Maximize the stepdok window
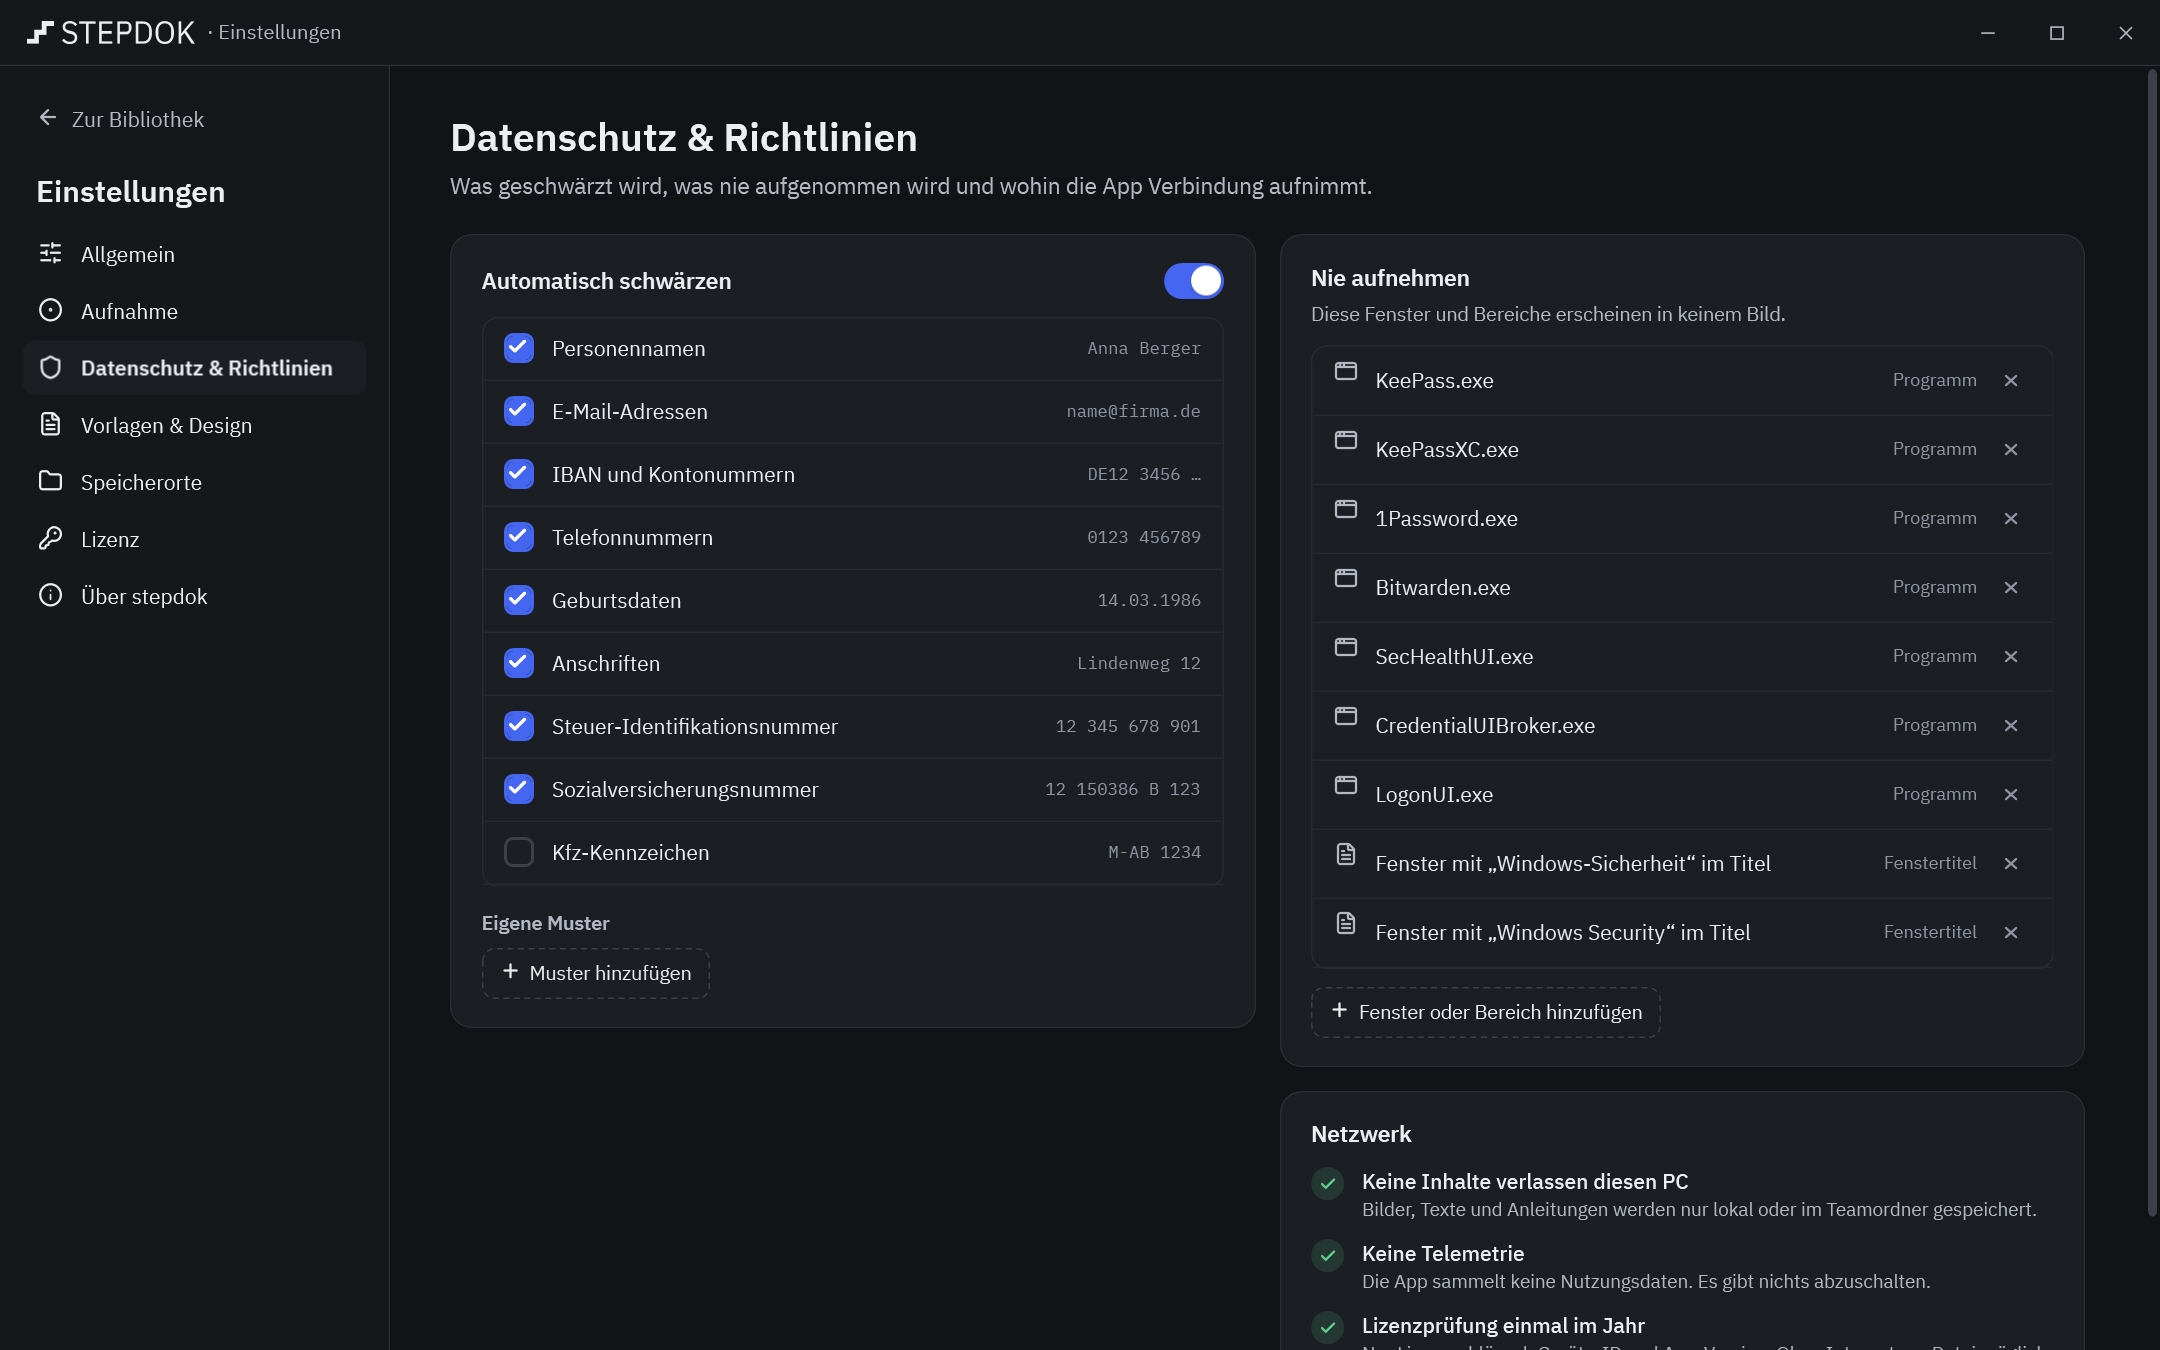 pyautogui.click(x=2057, y=33)
